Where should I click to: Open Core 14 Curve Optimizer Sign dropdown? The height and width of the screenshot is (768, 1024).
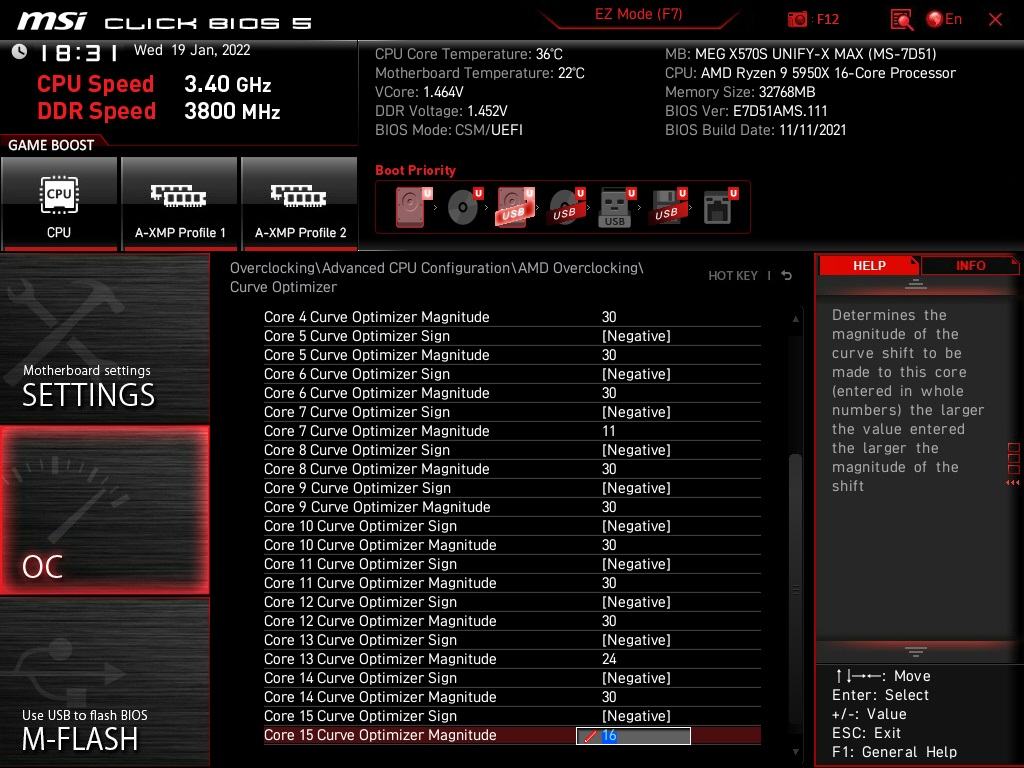click(636, 678)
